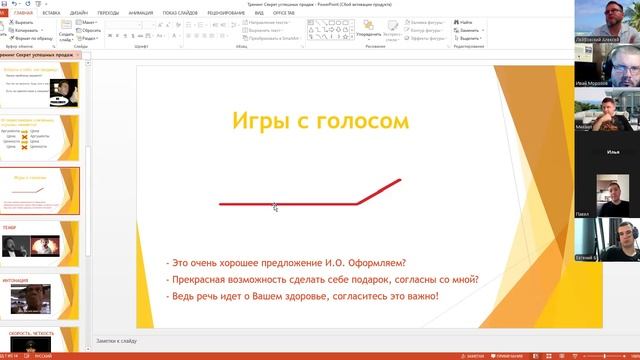Viewport: 640px width, 360px height.
Task: Click the Заменить replace button
Action: click(469, 30)
